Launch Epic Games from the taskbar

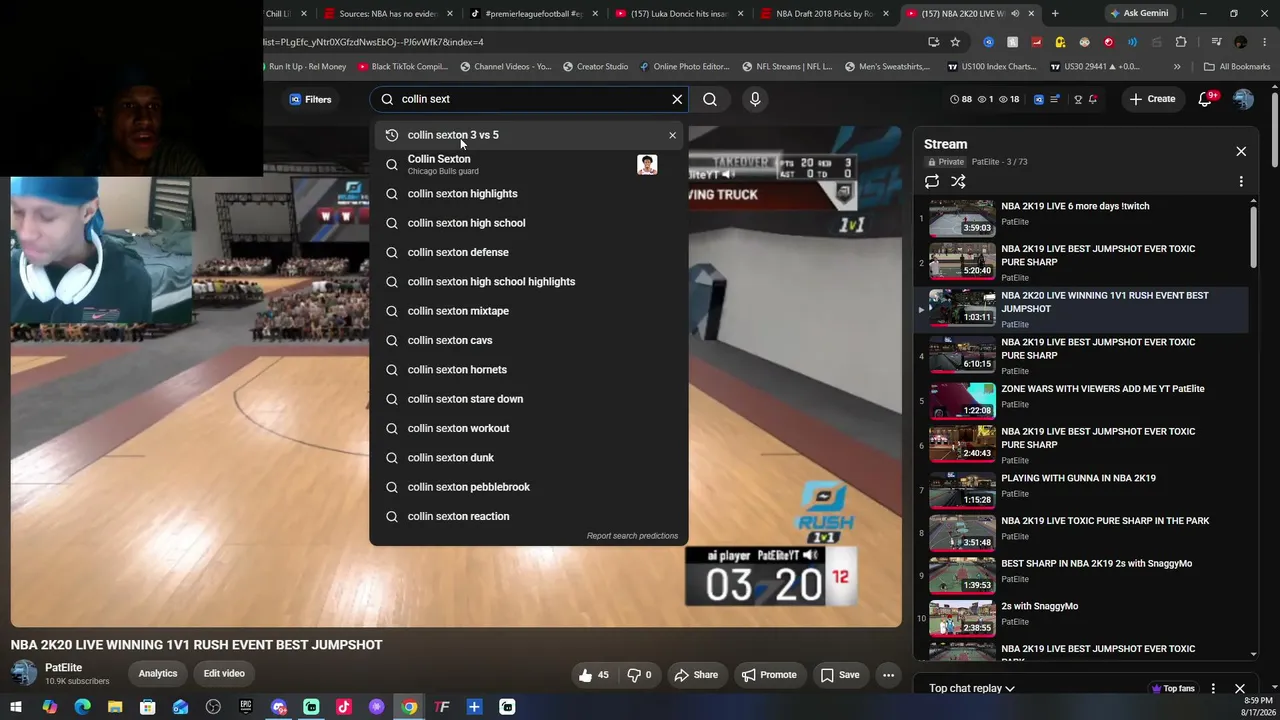point(246,707)
